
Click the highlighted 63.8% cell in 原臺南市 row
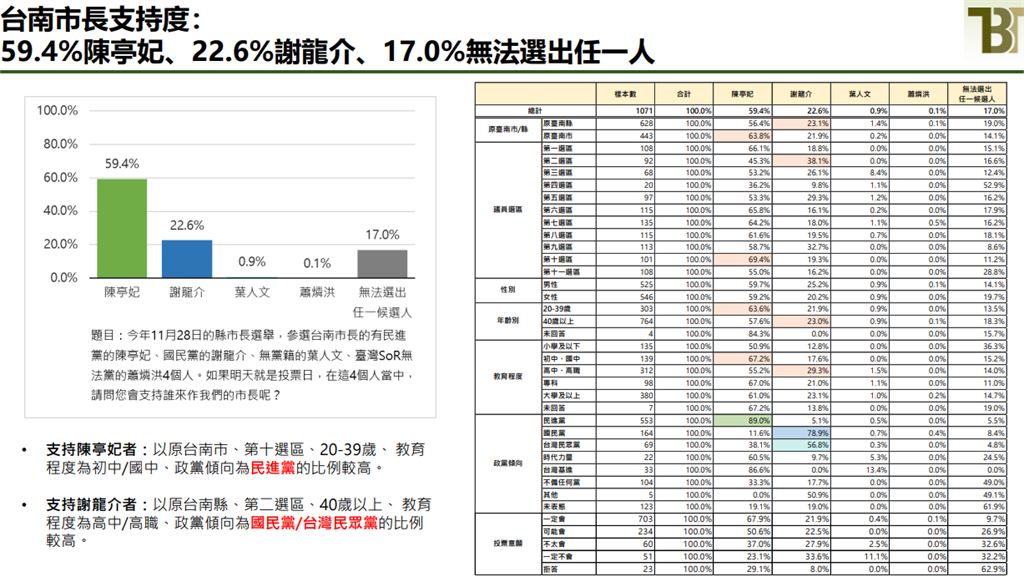[x=743, y=136]
